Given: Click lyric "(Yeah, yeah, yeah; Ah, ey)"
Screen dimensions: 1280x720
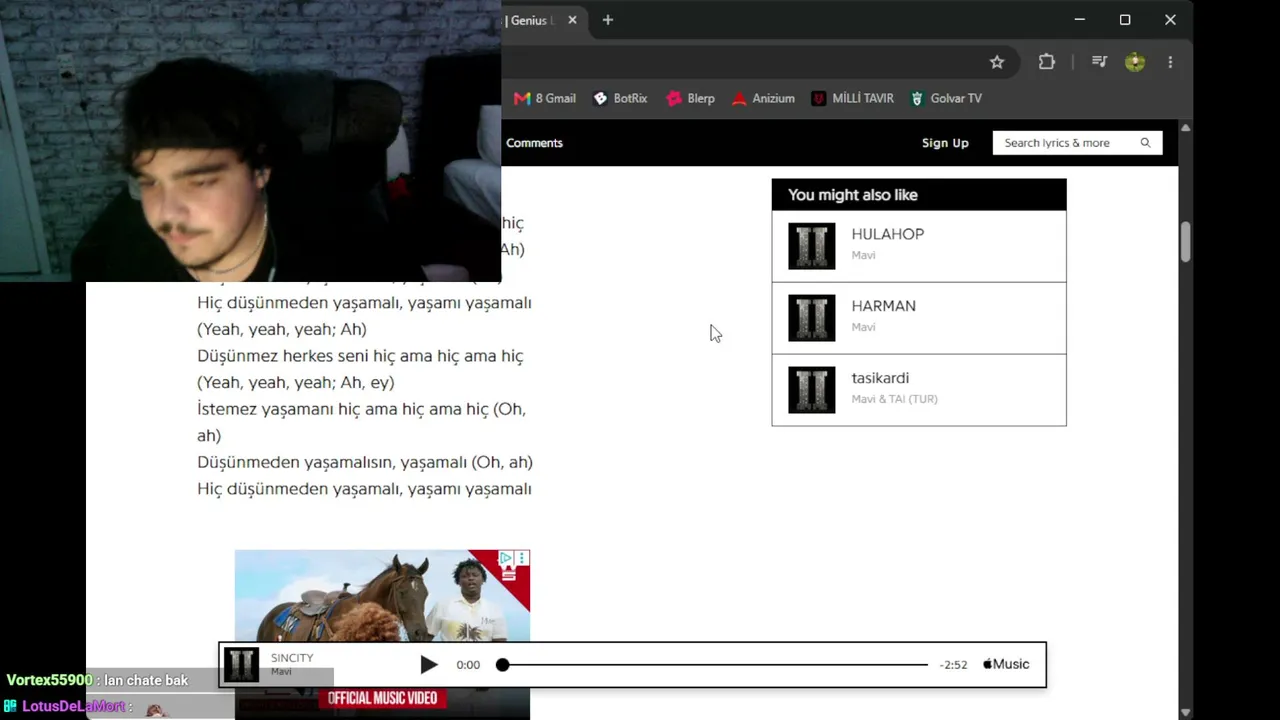Looking at the screenshot, I should (x=296, y=382).
